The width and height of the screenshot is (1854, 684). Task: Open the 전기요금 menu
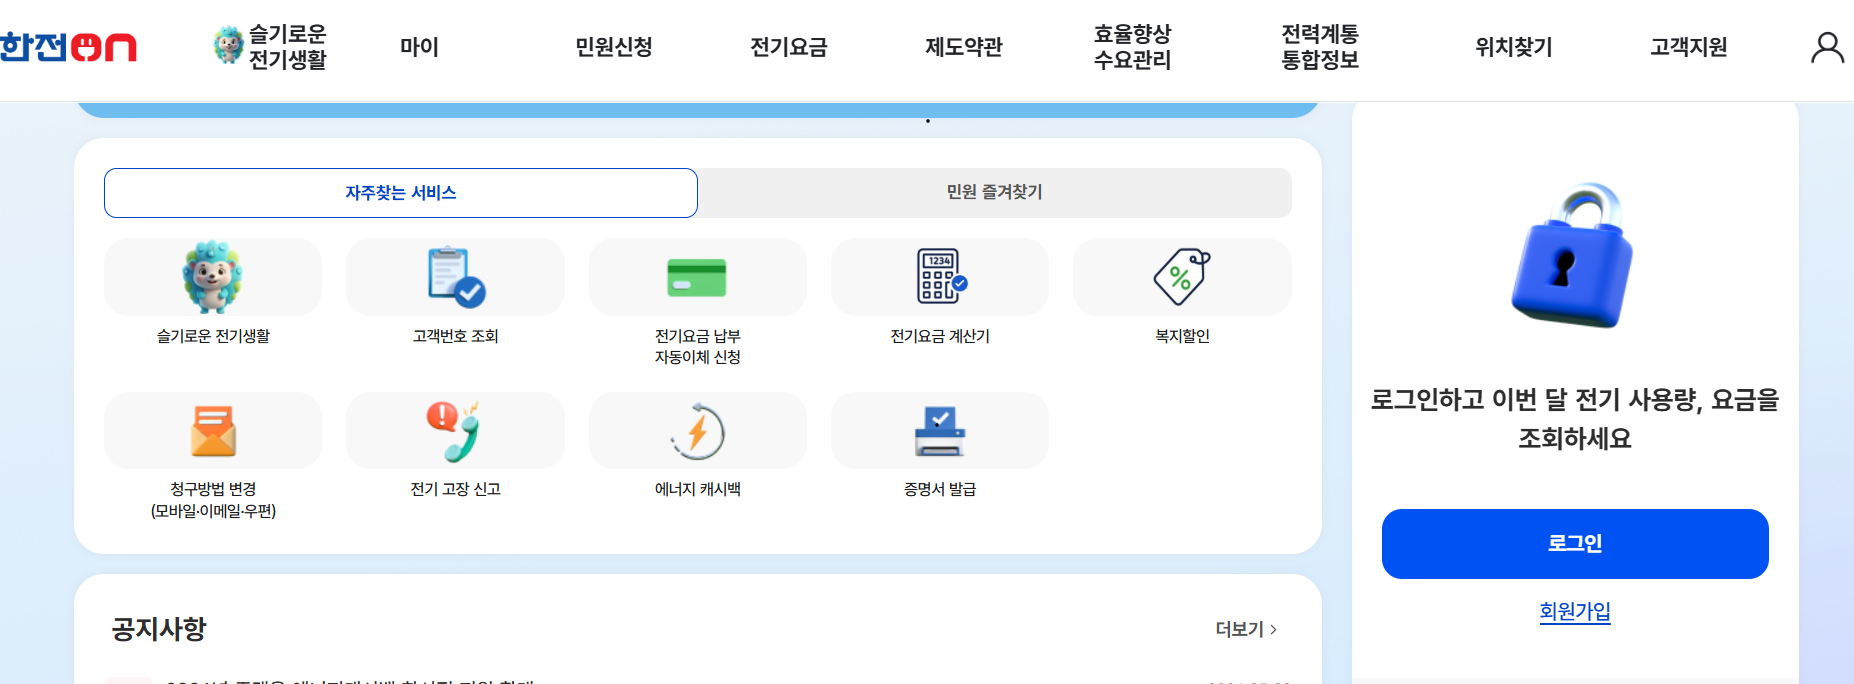pyautogui.click(x=789, y=47)
